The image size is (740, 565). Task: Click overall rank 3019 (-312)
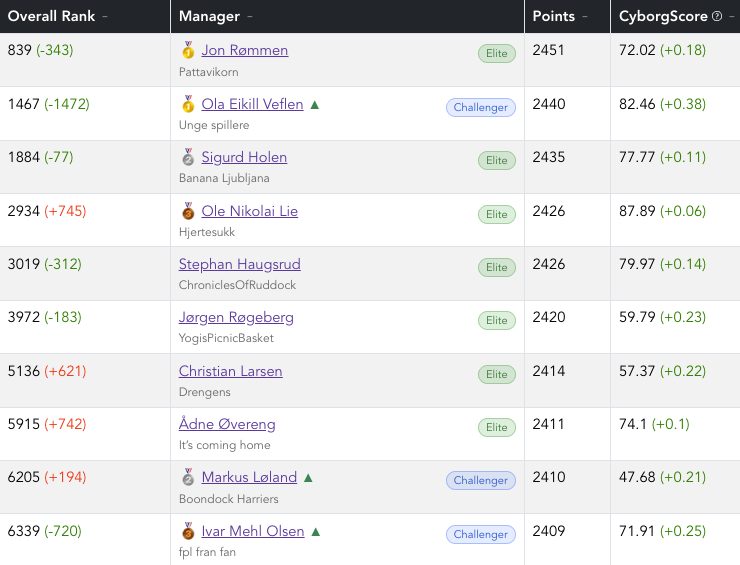[x=44, y=264]
